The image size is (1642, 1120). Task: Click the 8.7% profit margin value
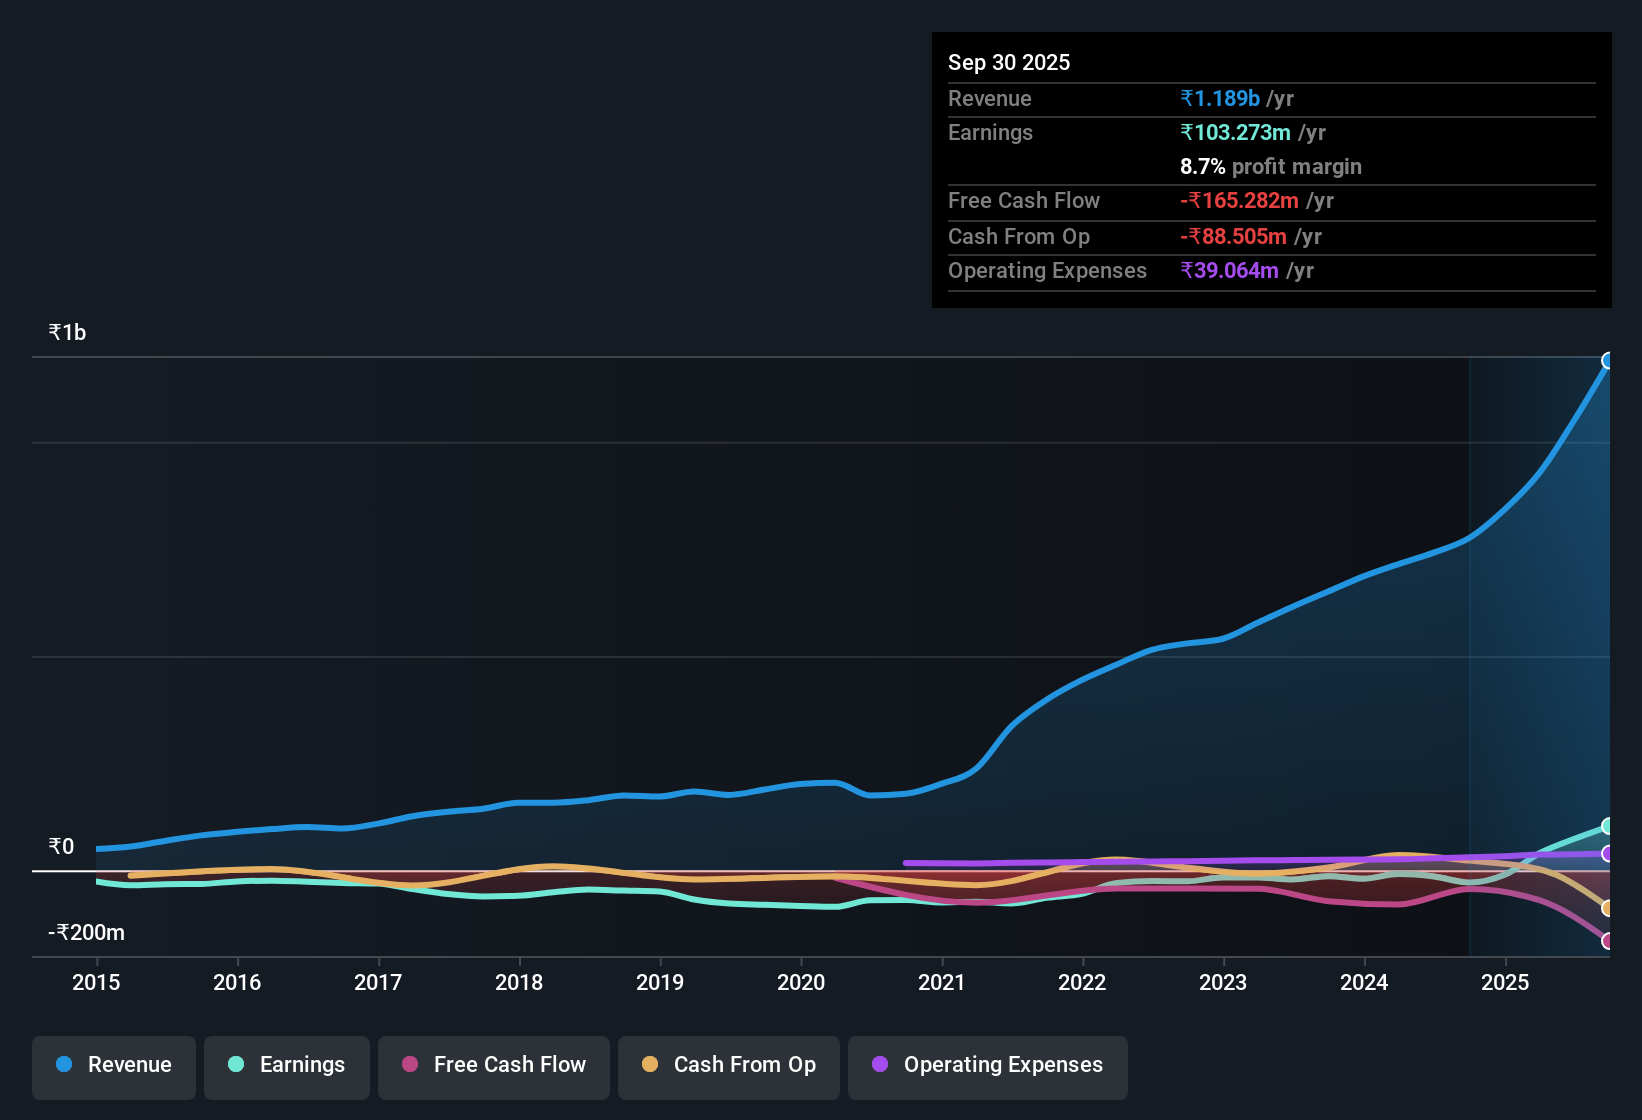[1271, 167]
